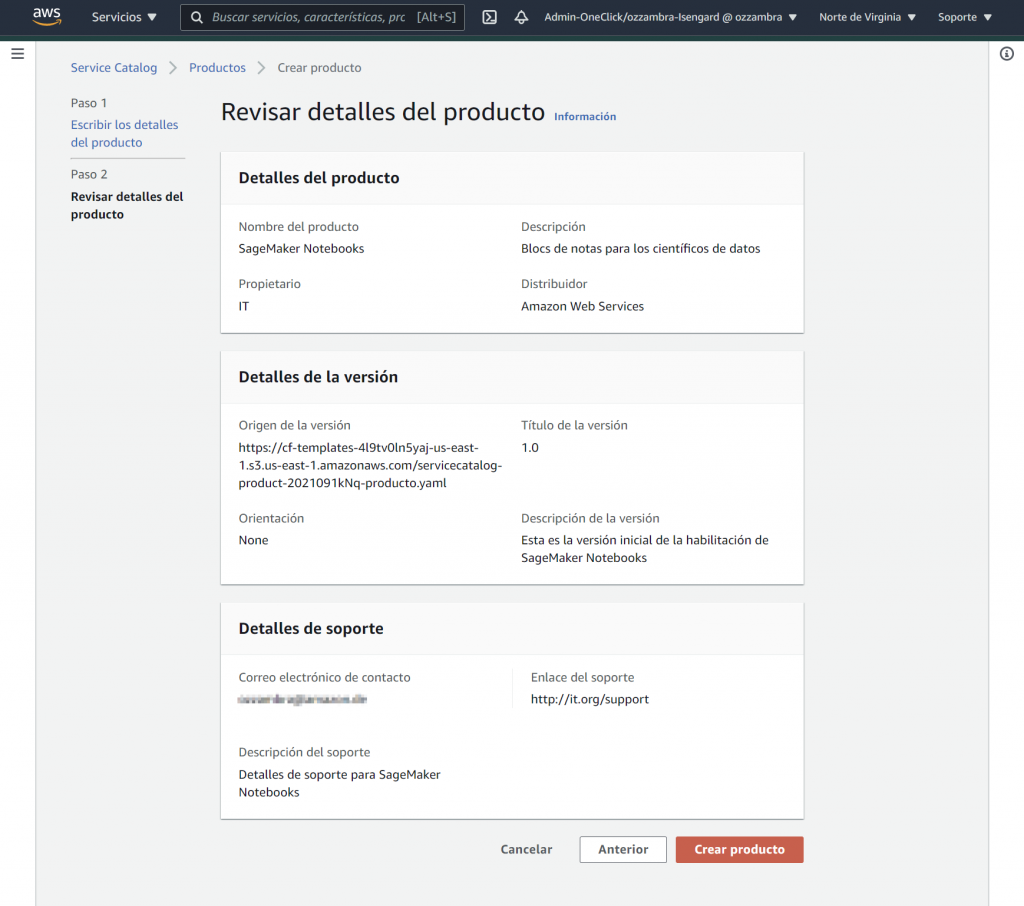Image resolution: width=1024 pixels, height=906 pixels.
Task: Click the Cancelar button
Action: (x=526, y=849)
